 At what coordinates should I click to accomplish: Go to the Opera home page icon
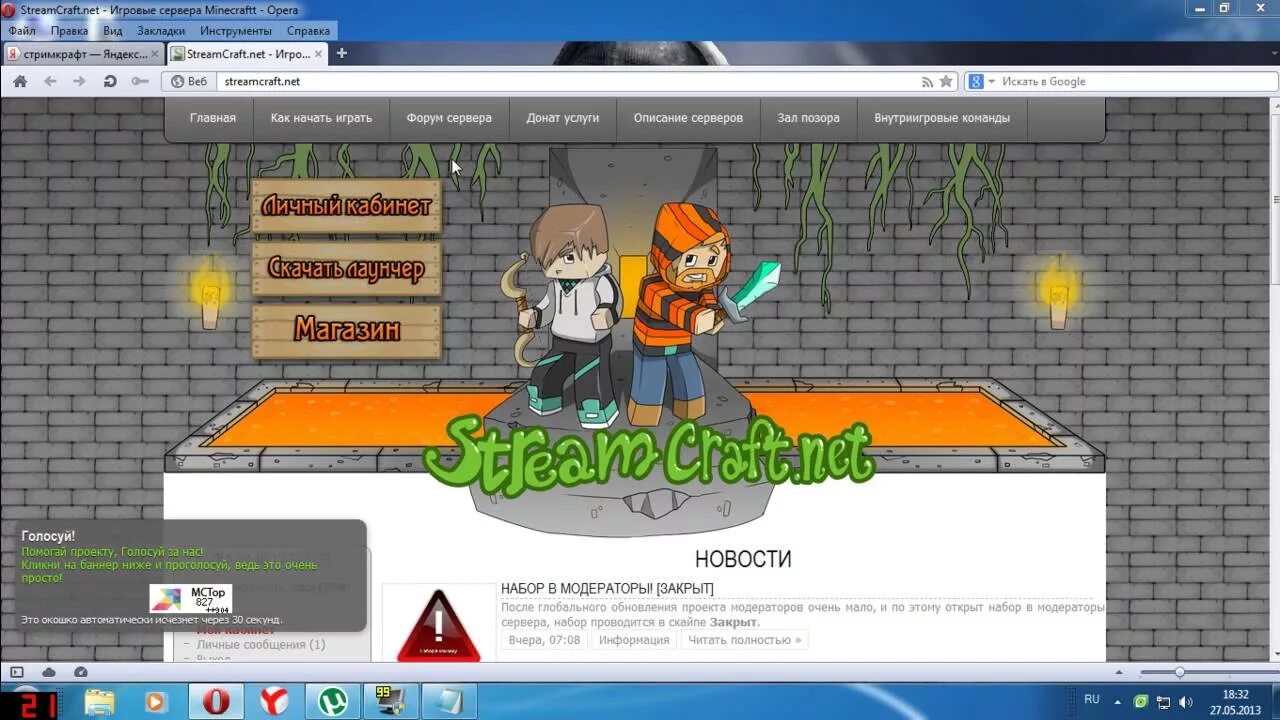click(x=20, y=82)
